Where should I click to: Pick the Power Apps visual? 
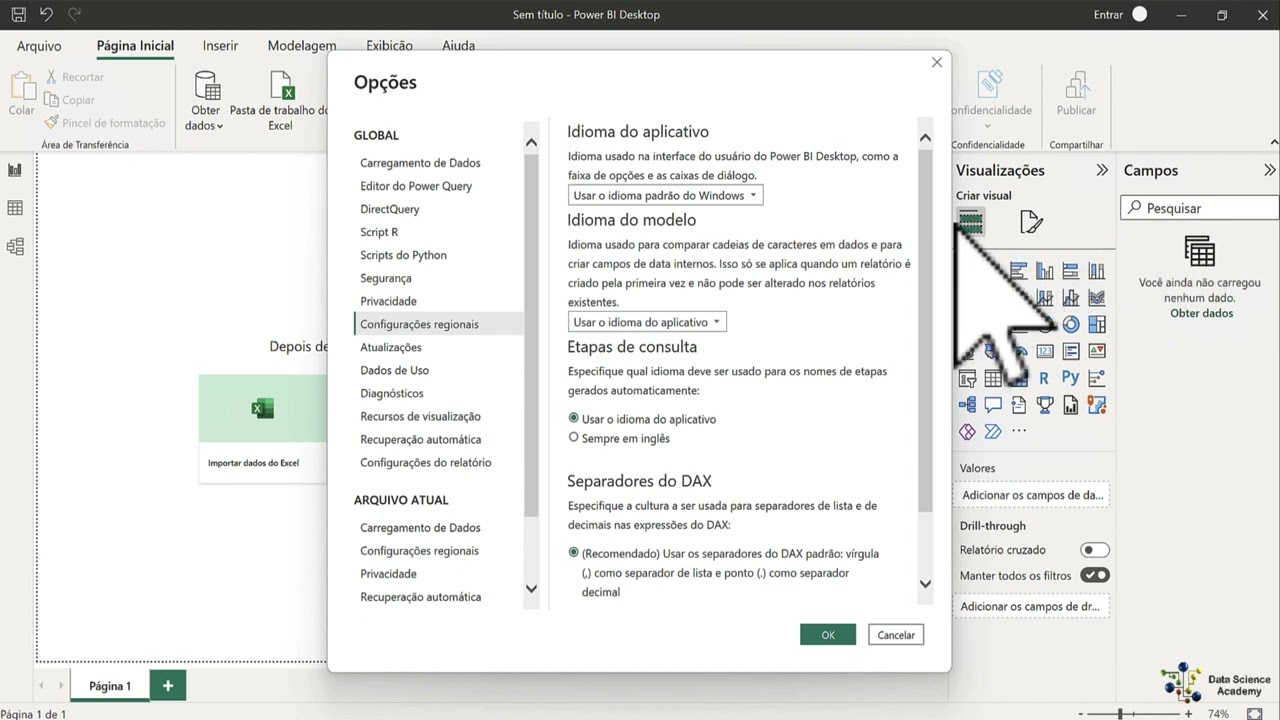tap(967, 432)
